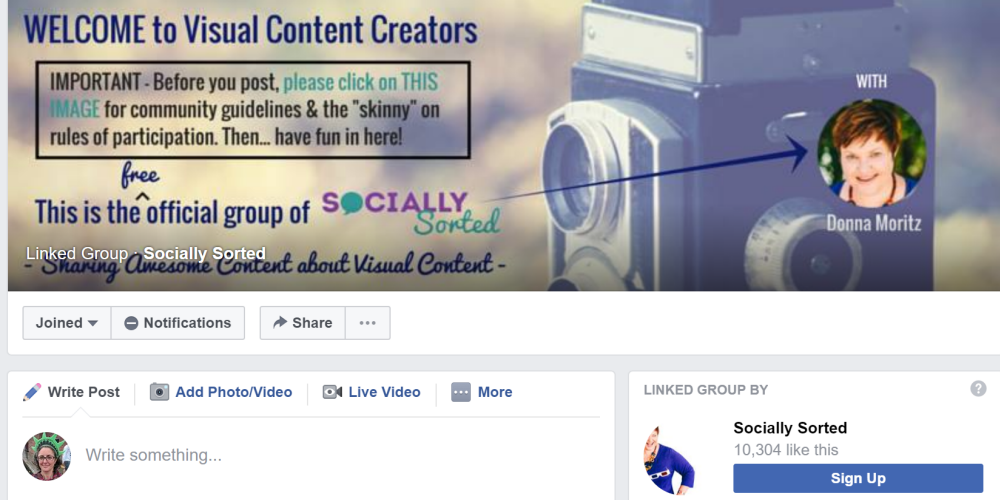Open the More composer options menu
Viewport: 1000px width, 500px height.
482,392
